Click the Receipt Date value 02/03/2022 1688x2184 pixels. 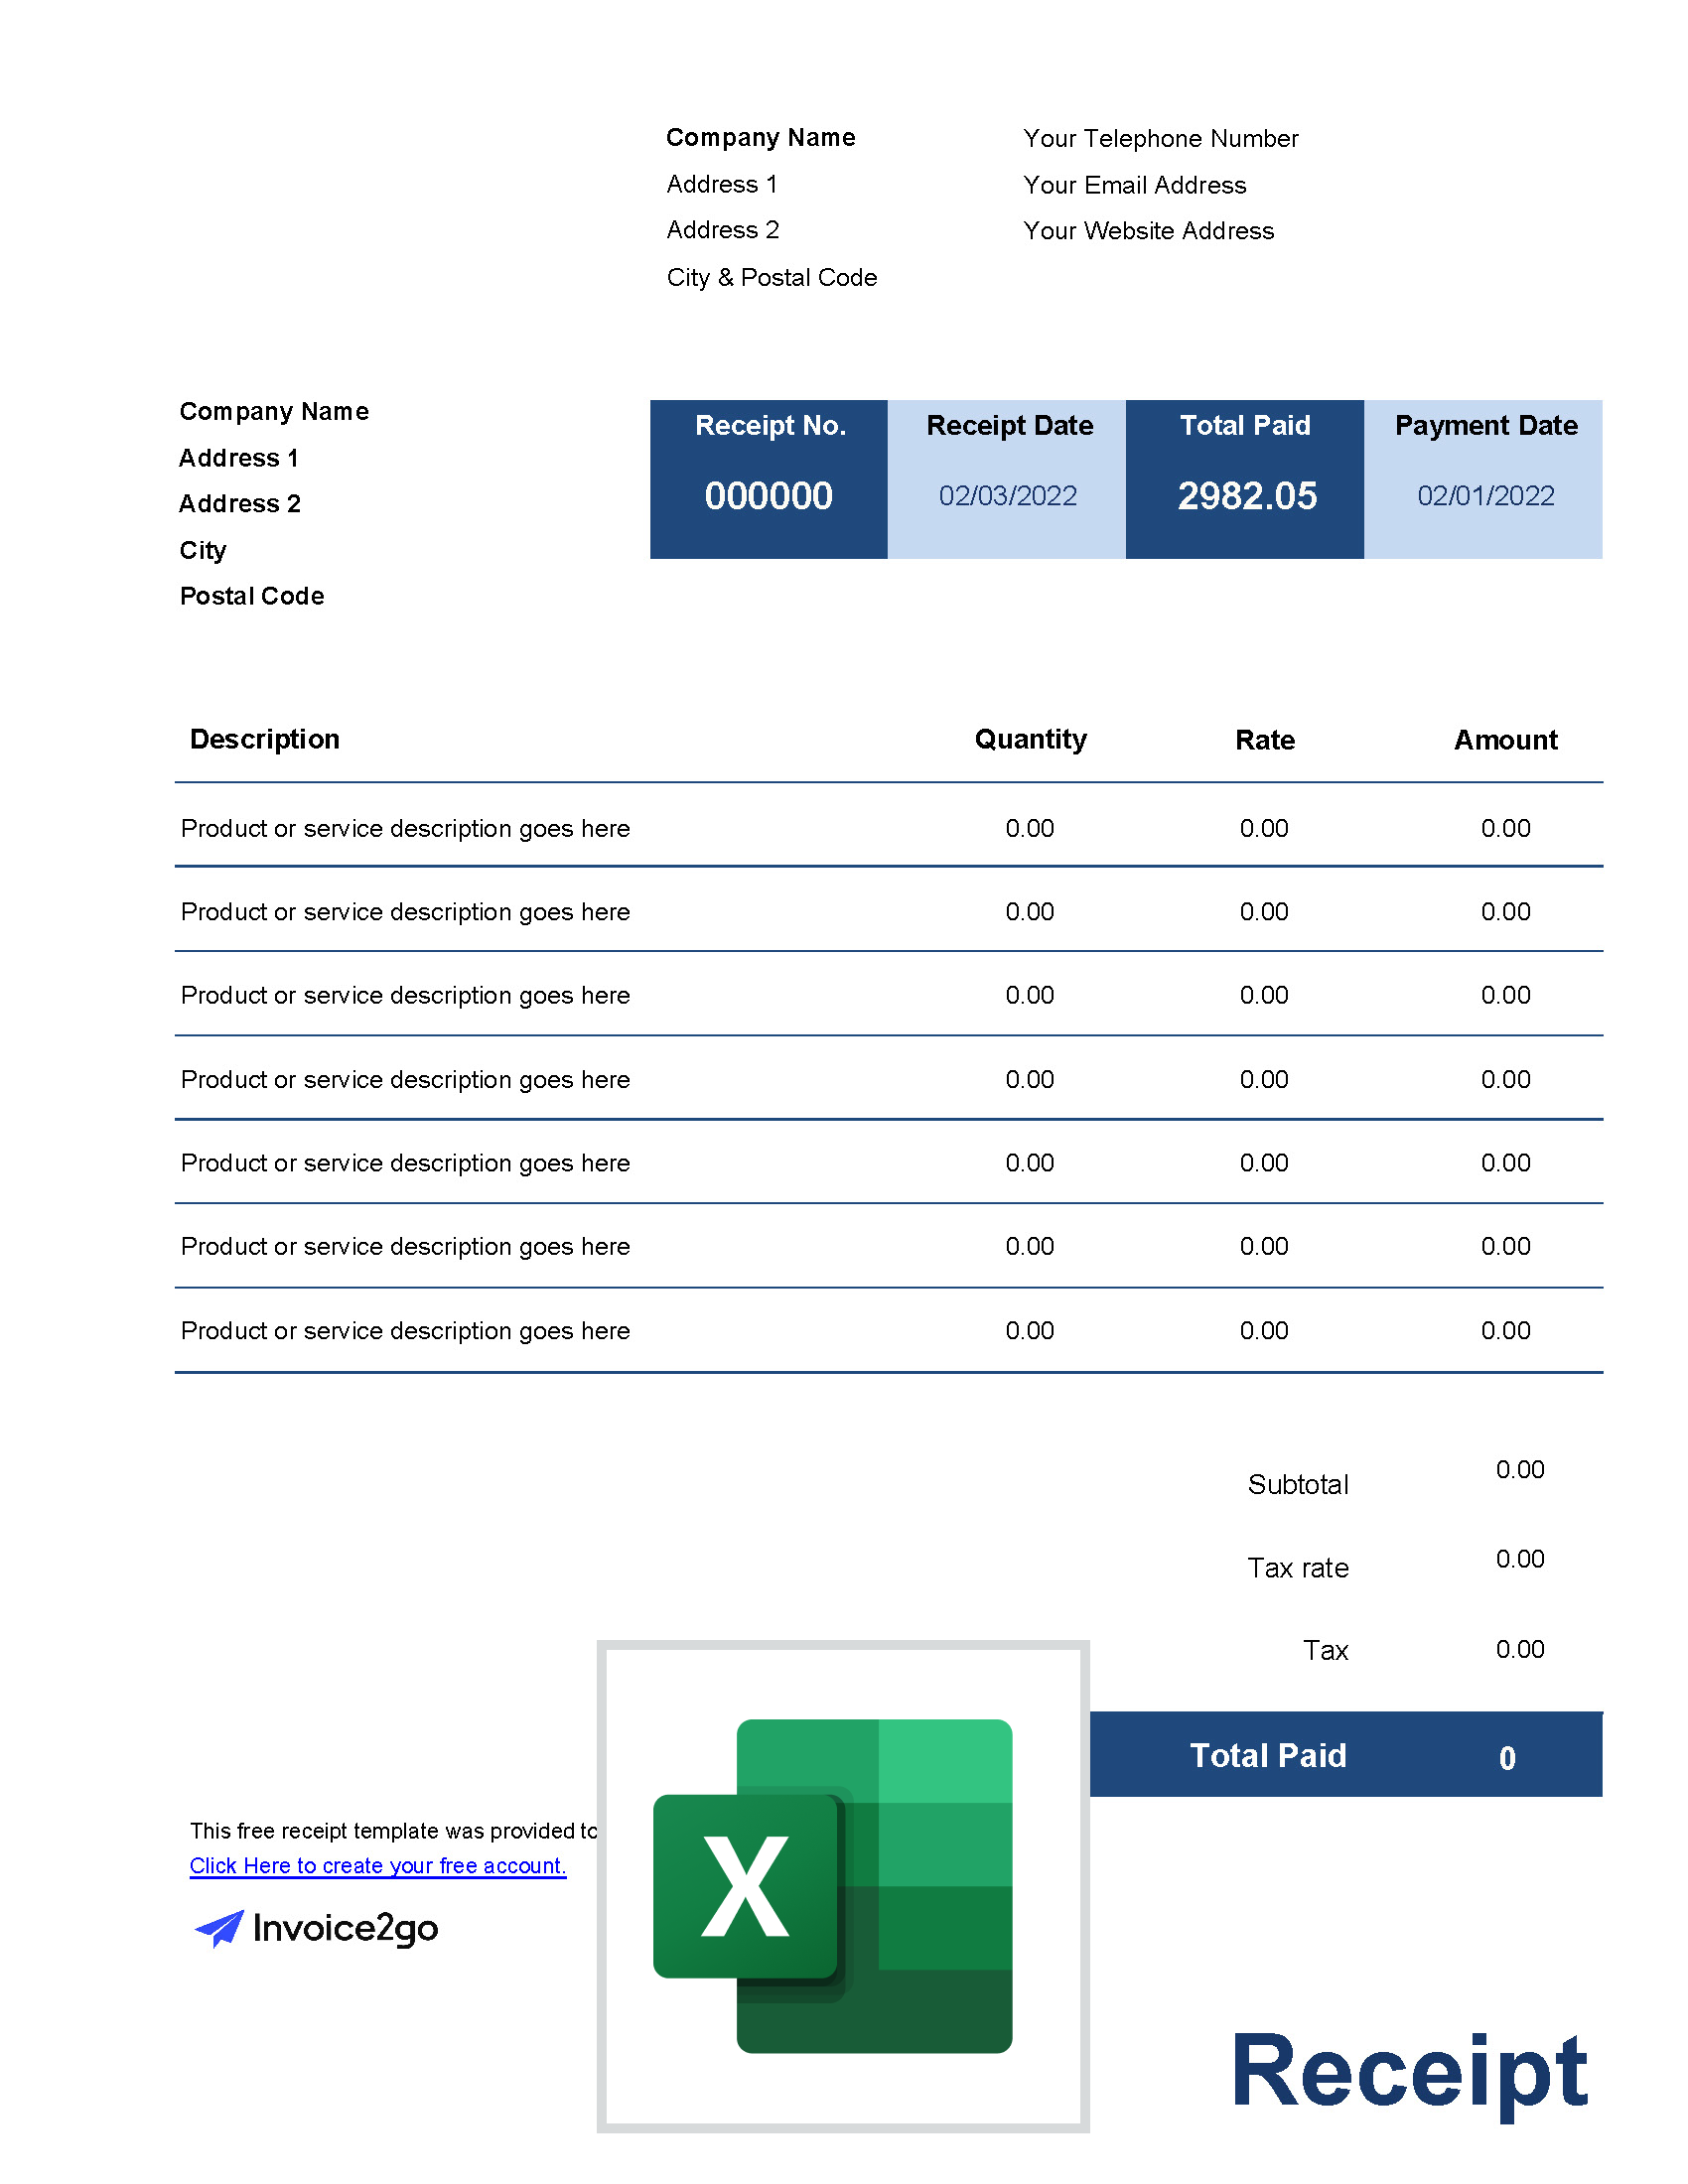point(1007,496)
